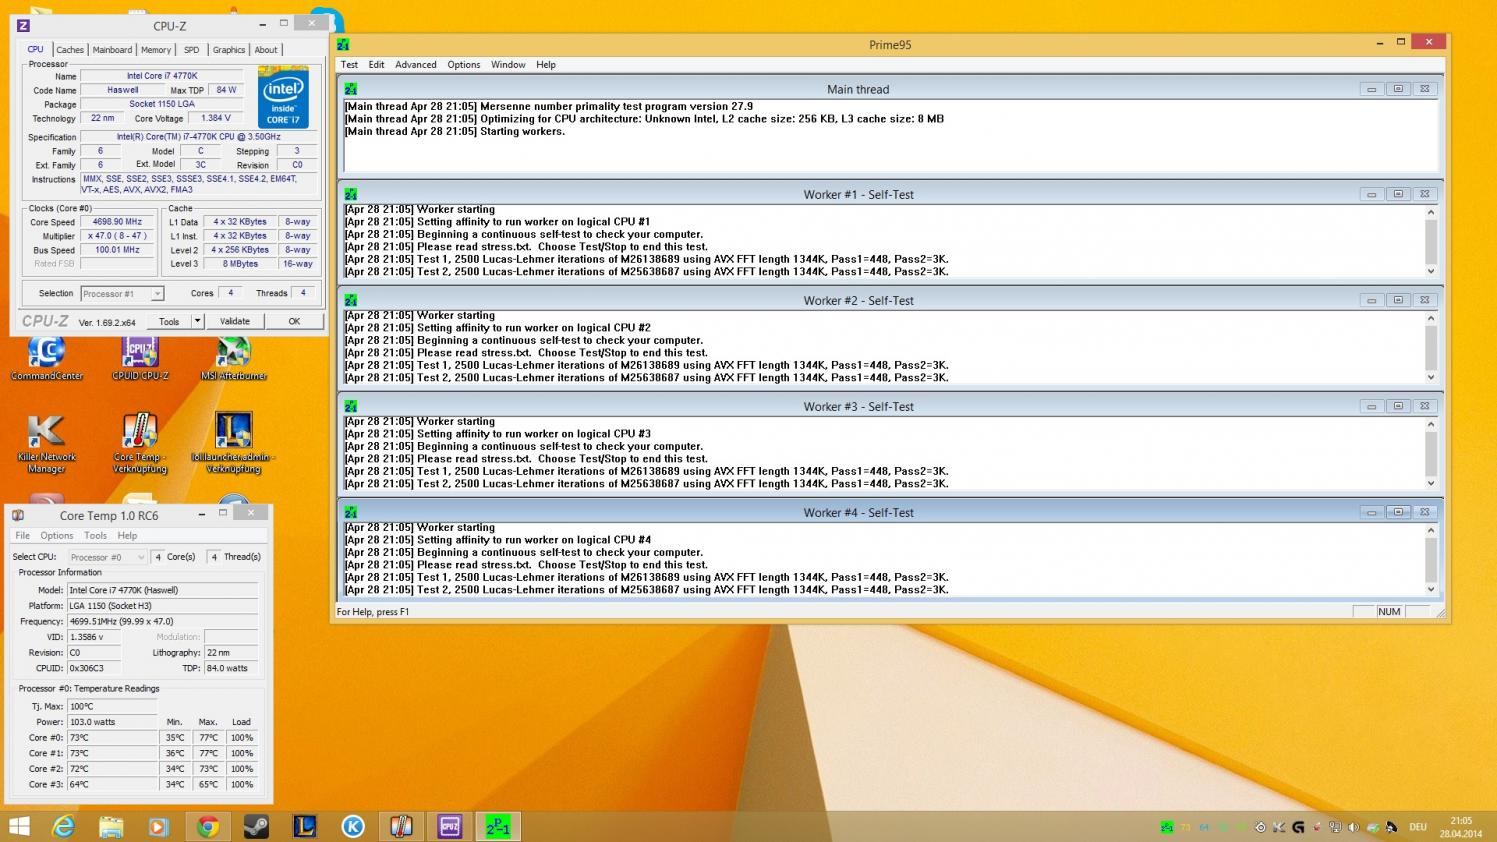Open the CPUID CPU-Z desktop shortcut

pyautogui.click(x=139, y=358)
